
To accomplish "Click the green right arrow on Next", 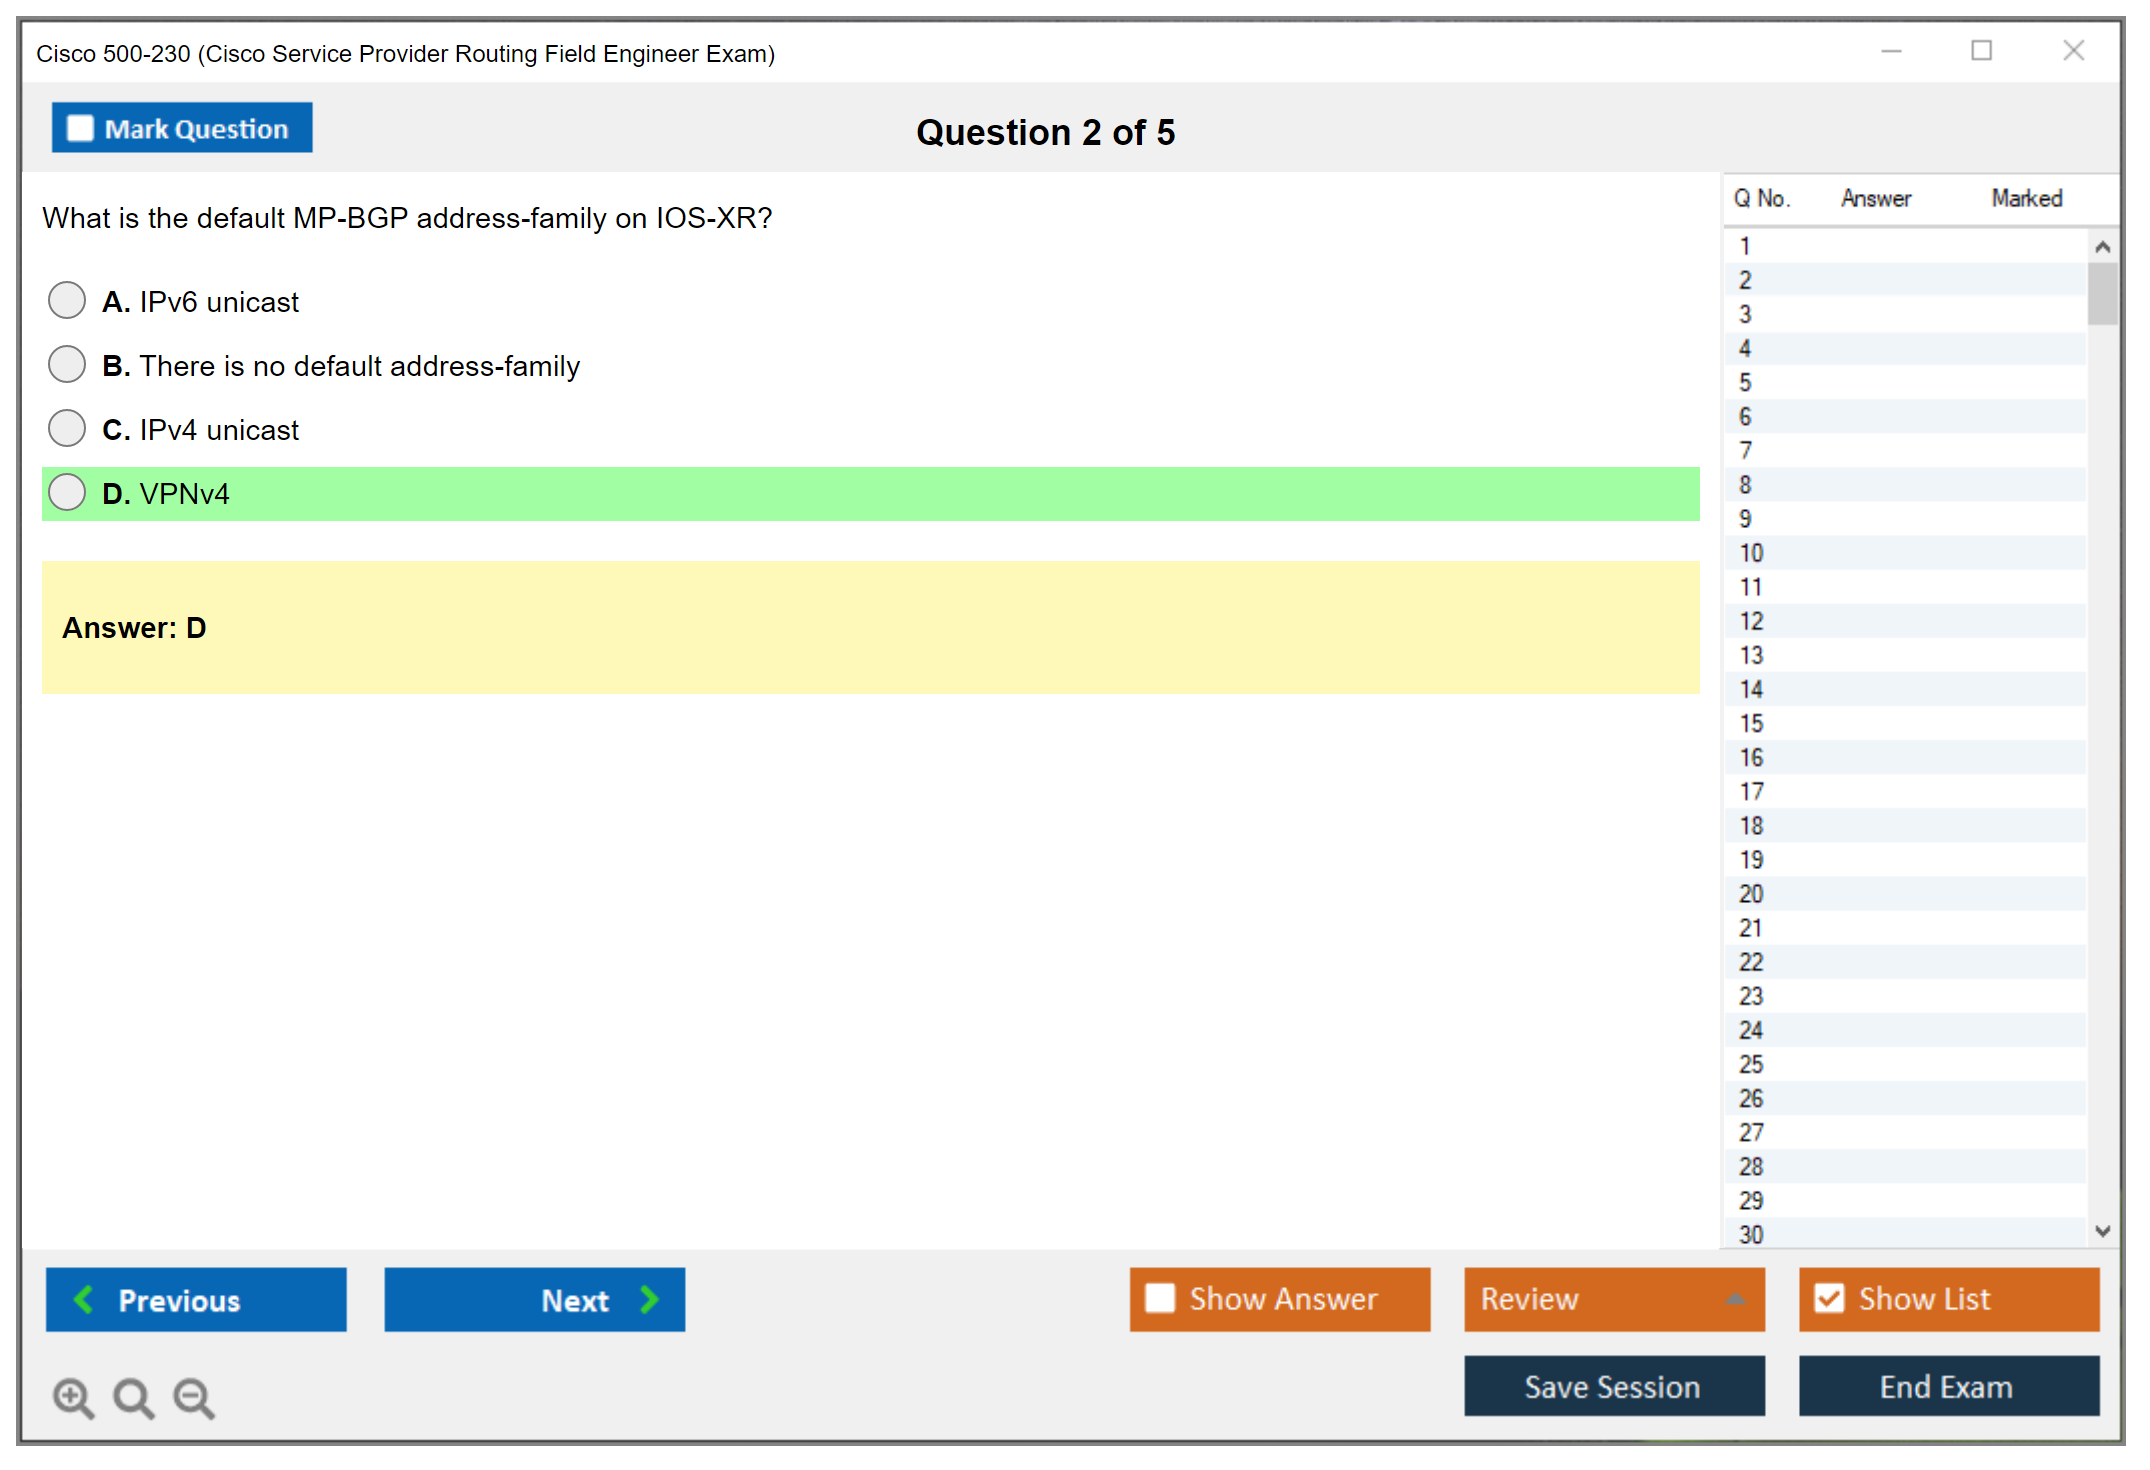I will pyautogui.click(x=649, y=1299).
